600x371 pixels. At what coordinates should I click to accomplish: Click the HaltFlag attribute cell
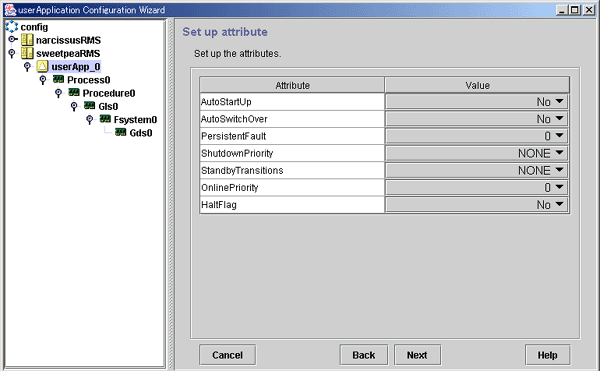pyautogui.click(x=292, y=205)
